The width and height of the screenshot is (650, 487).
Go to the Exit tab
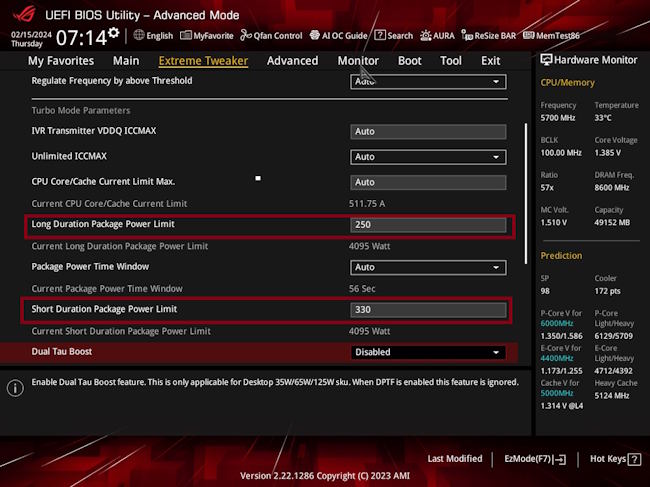coord(490,61)
